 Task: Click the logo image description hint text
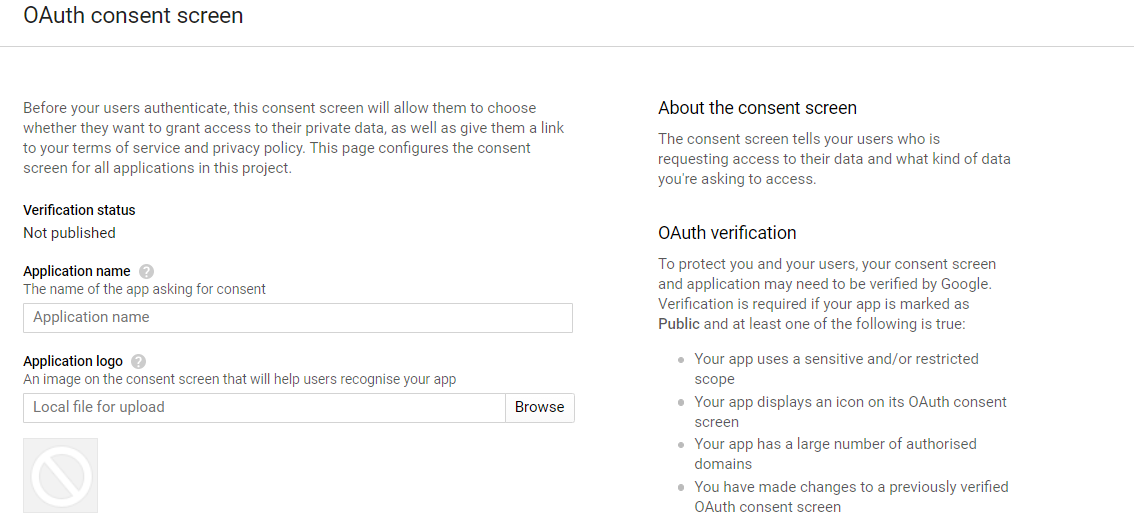239,379
